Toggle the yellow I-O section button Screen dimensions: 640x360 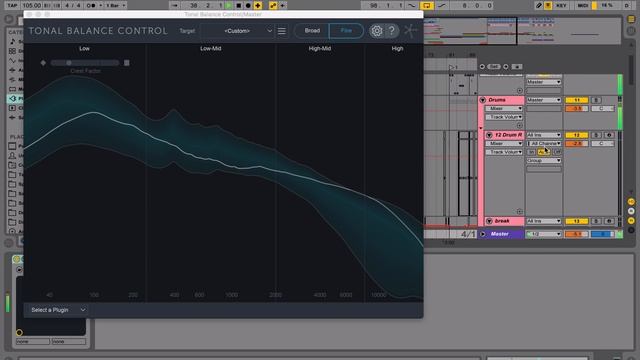(631, 202)
